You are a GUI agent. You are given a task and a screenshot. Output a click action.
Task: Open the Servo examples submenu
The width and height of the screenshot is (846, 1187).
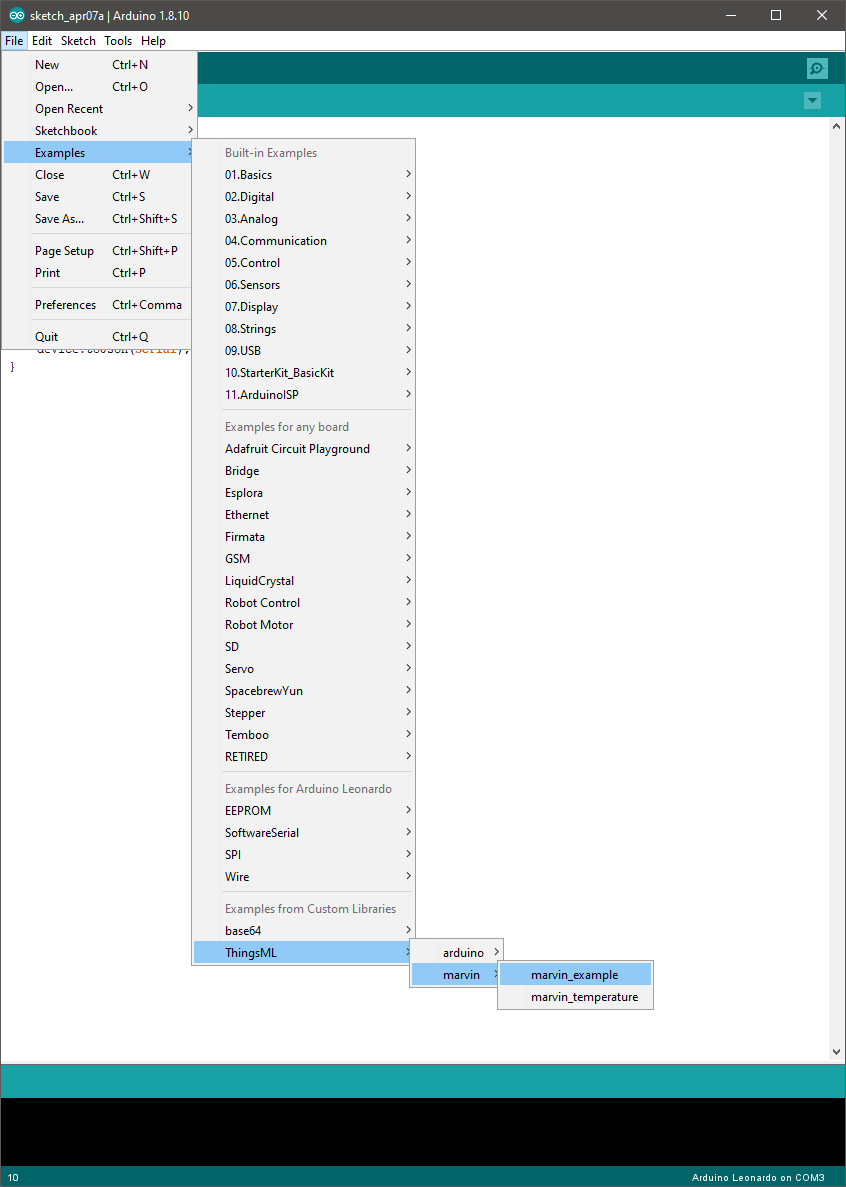(303, 668)
